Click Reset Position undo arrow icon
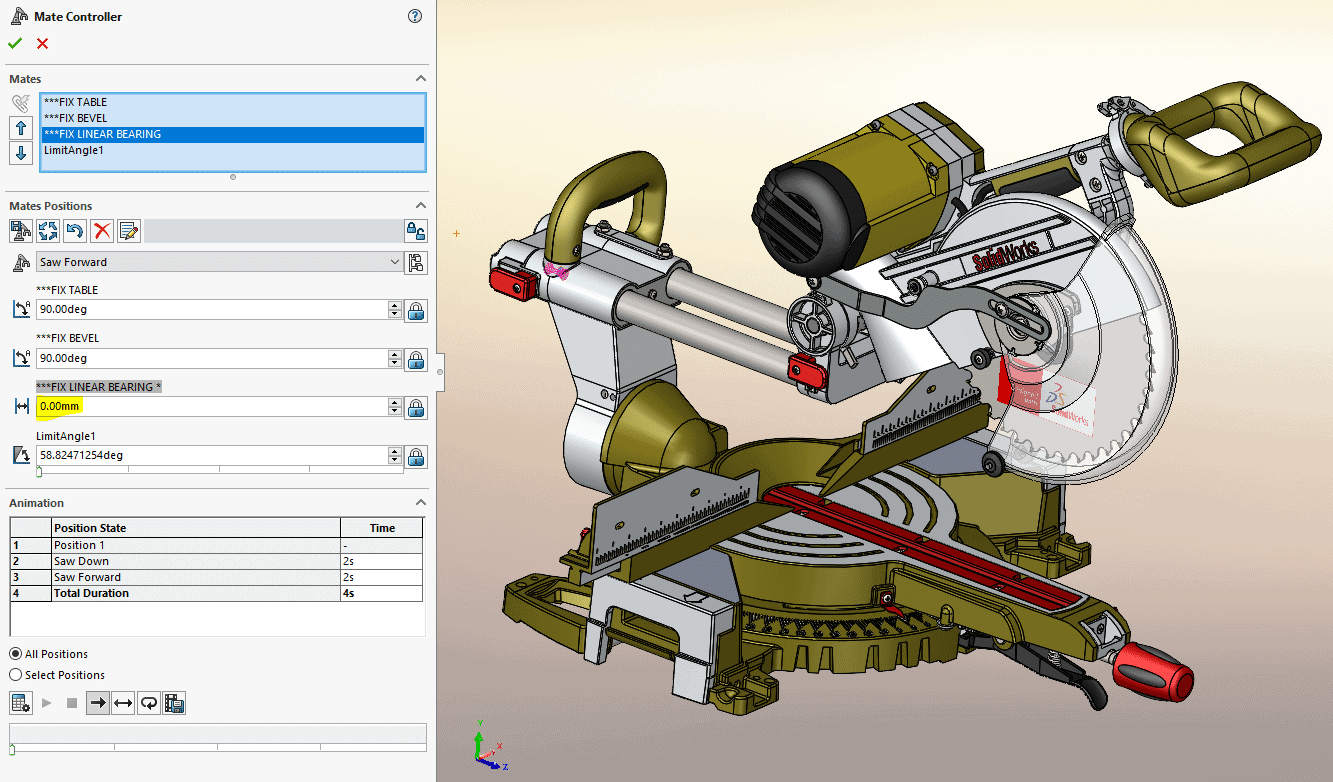1333x782 pixels. click(x=75, y=231)
